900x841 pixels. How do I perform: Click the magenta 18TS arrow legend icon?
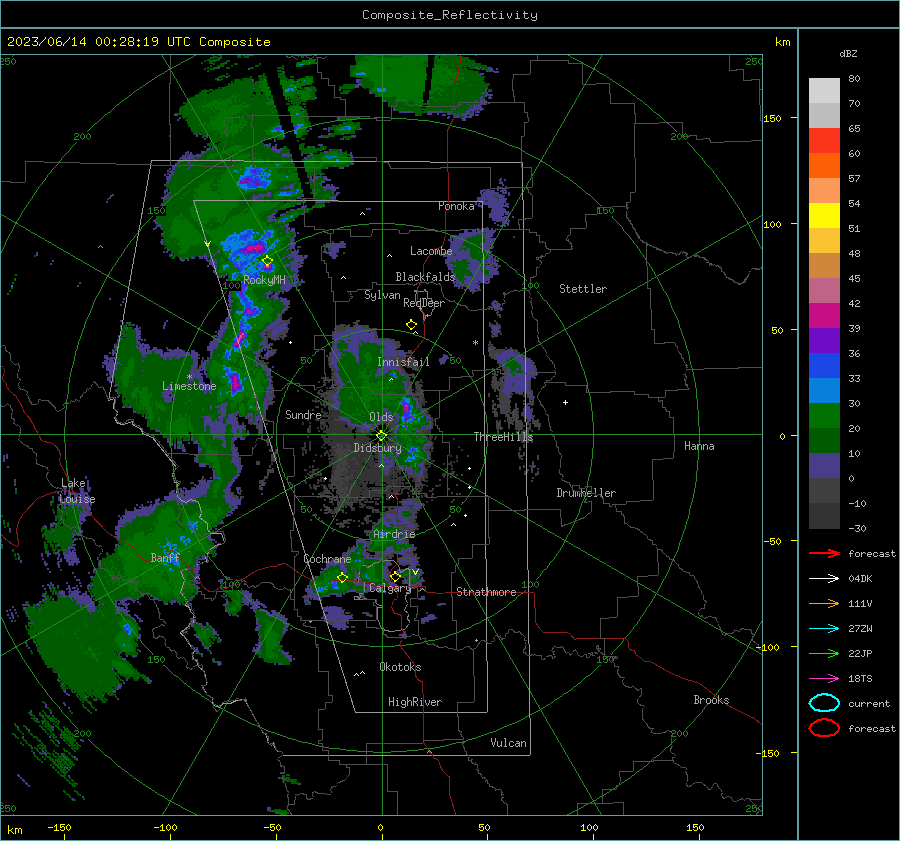(x=824, y=679)
